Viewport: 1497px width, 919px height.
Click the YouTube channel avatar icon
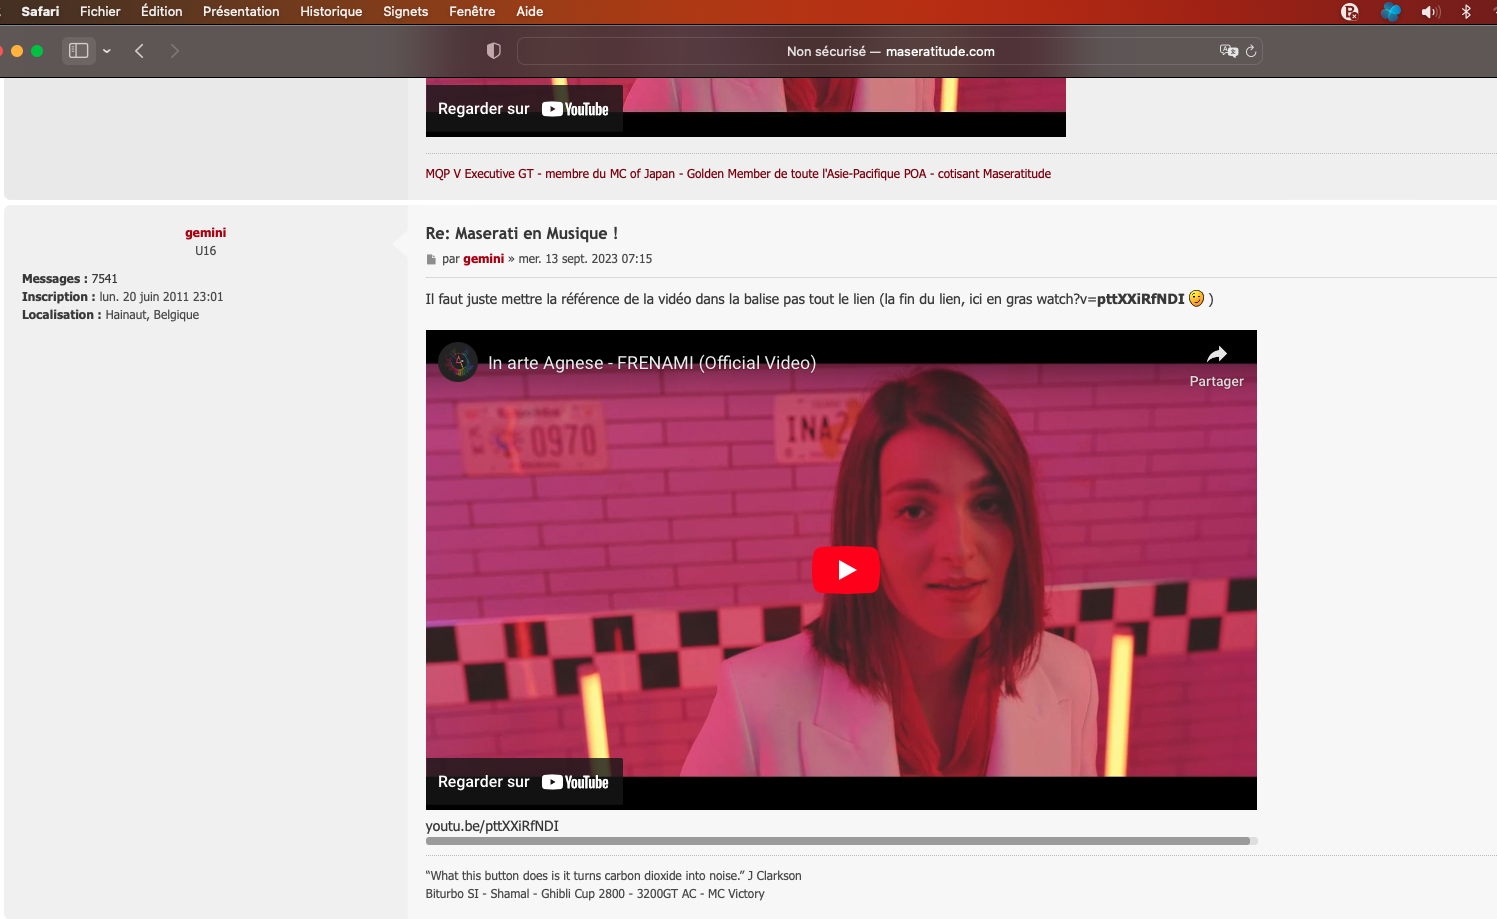[458, 362]
